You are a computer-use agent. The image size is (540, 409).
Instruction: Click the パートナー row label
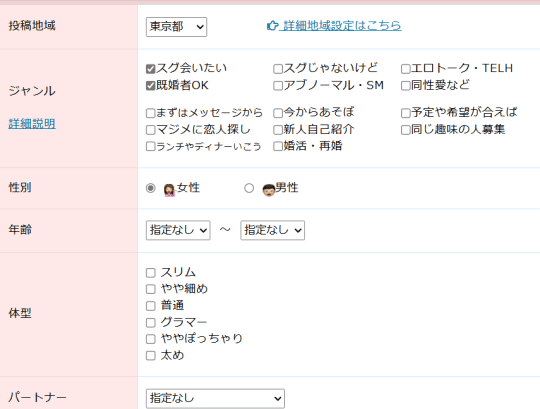37,397
